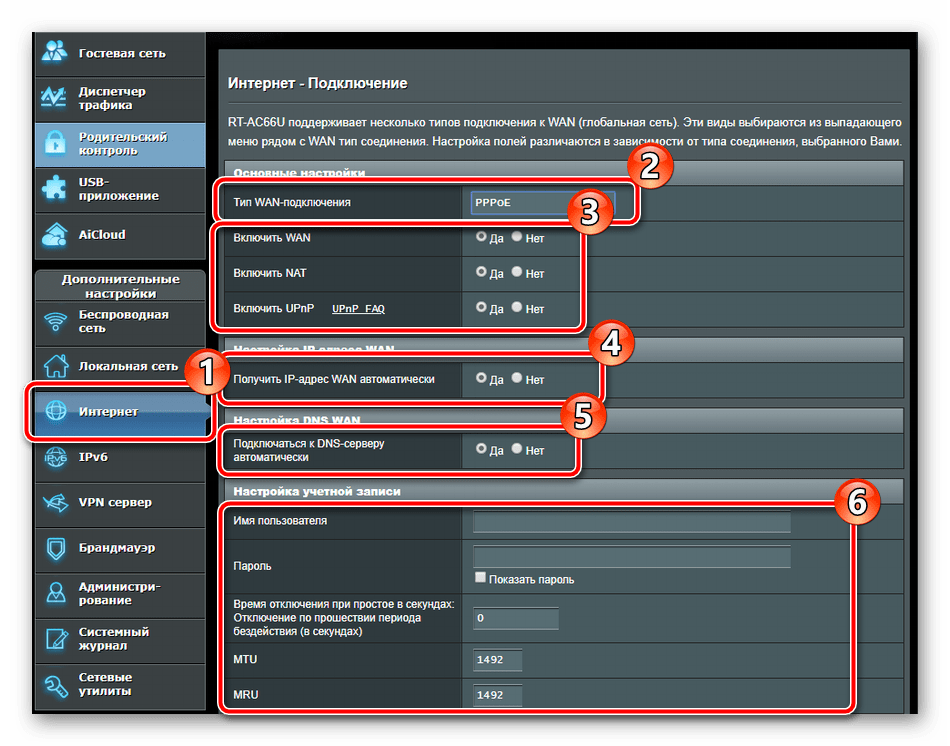
Task: Open Брандмауэр settings
Action: point(121,548)
